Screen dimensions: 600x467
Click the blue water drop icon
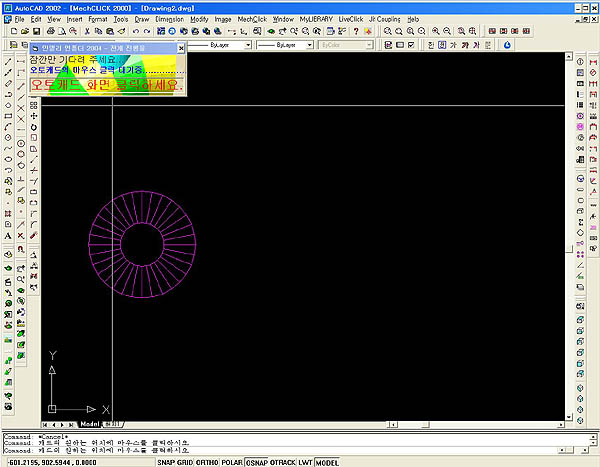click(x=507, y=45)
